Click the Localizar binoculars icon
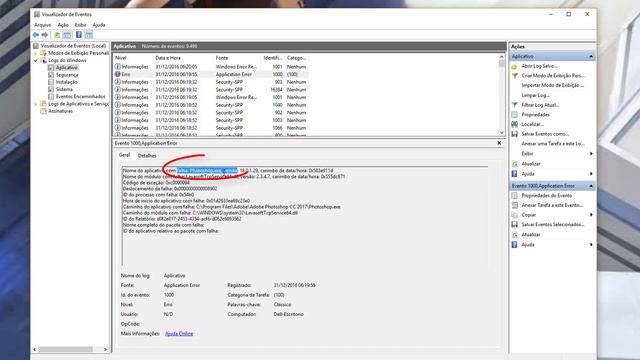Screen dimensions: 640x360 (514, 124)
